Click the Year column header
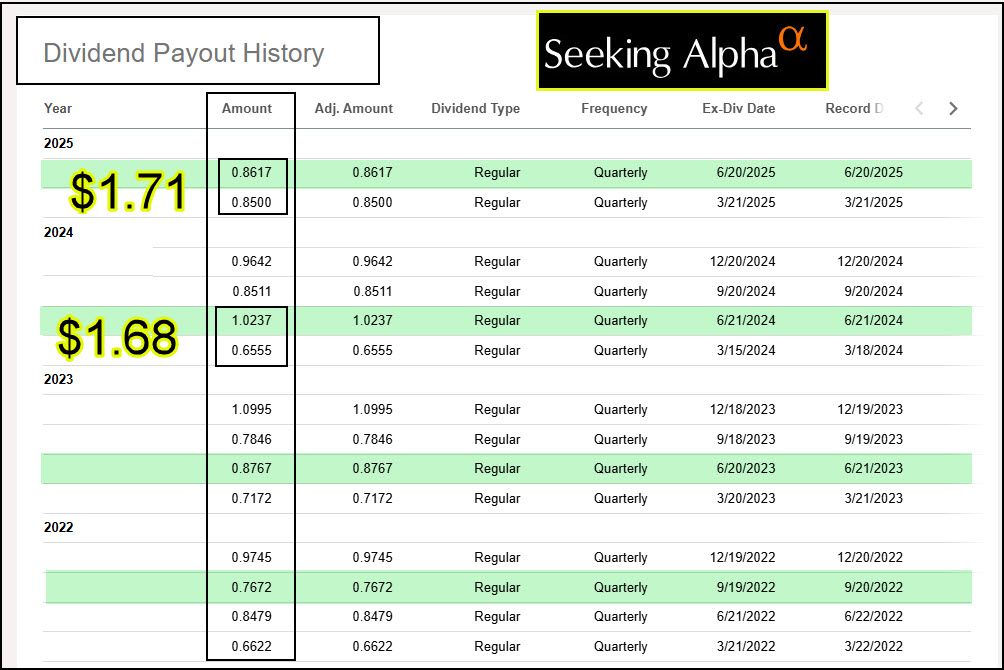This screenshot has width=1004, height=670. tap(58, 109)
